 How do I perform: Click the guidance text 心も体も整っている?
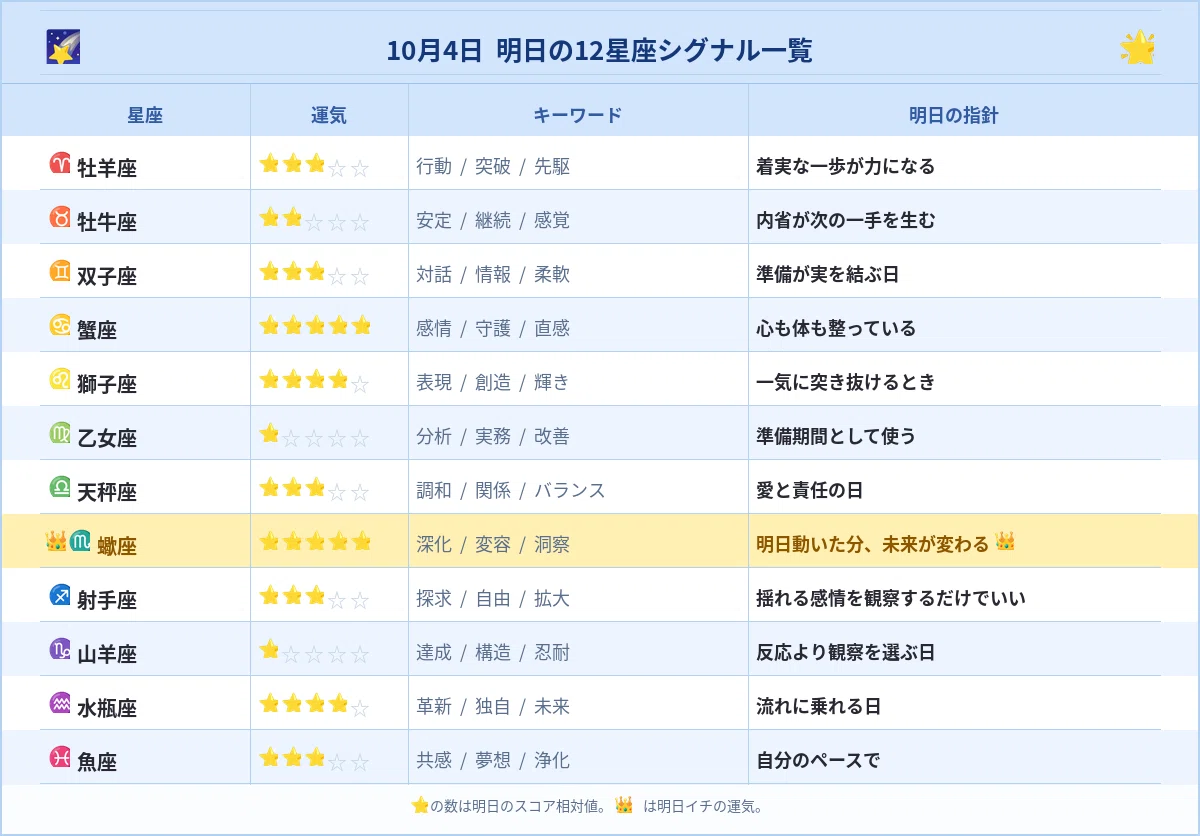point(836,328)
